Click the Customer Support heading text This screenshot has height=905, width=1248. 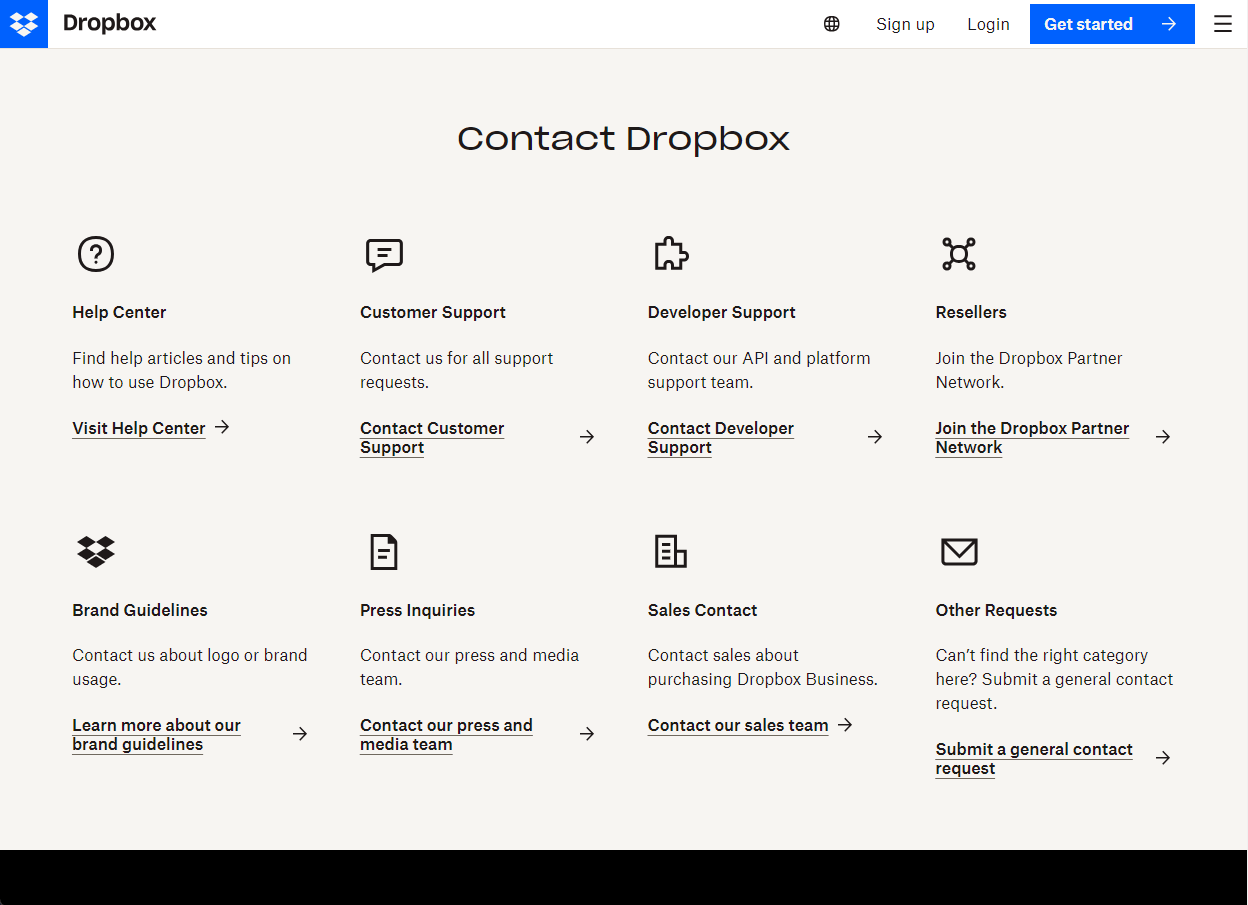(x=433, y=312)
